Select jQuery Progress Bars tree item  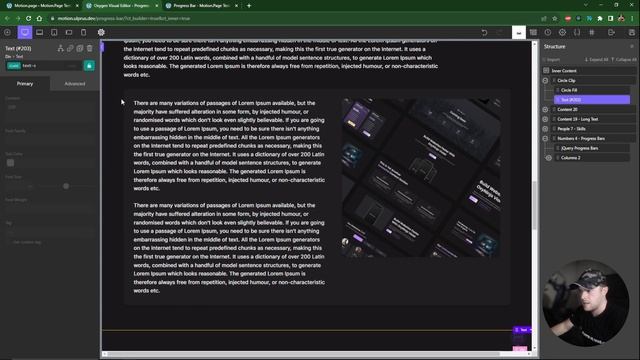[x=592, y=148]
